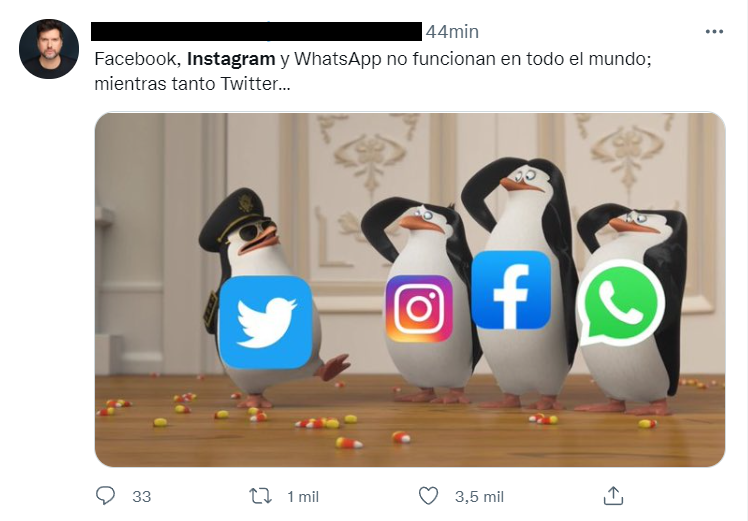Click the retweet arrows icon
Viewport: 748px width, 521px height.
pos(261,496)
